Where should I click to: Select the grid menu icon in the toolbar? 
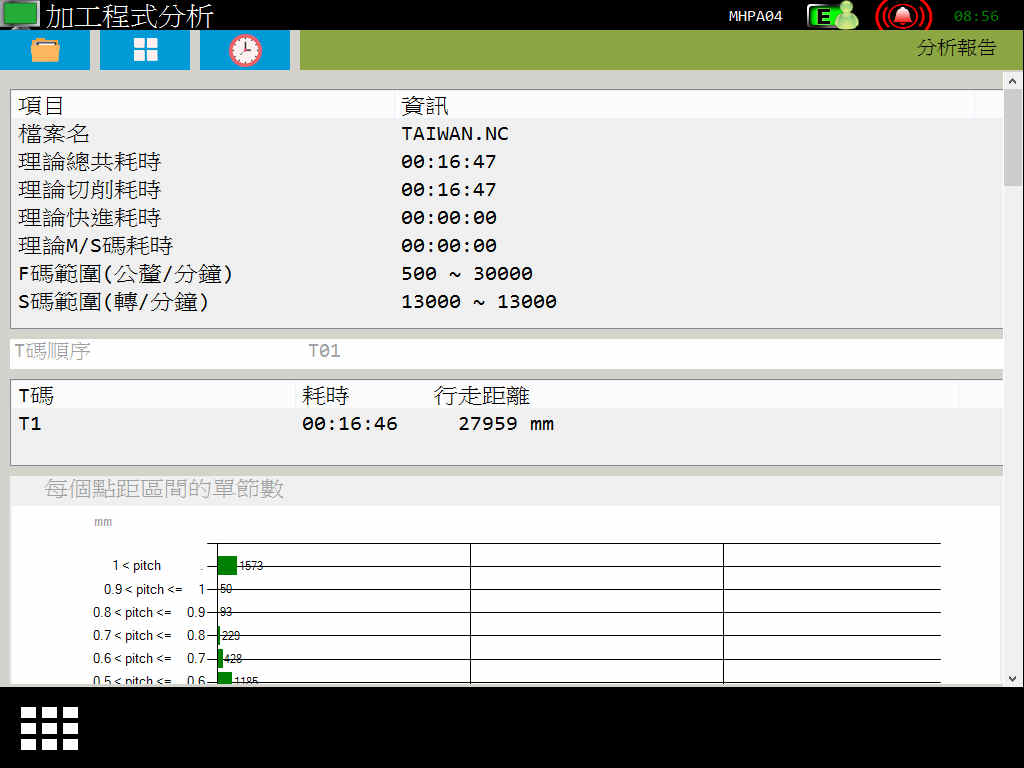(x=144, y=49)
